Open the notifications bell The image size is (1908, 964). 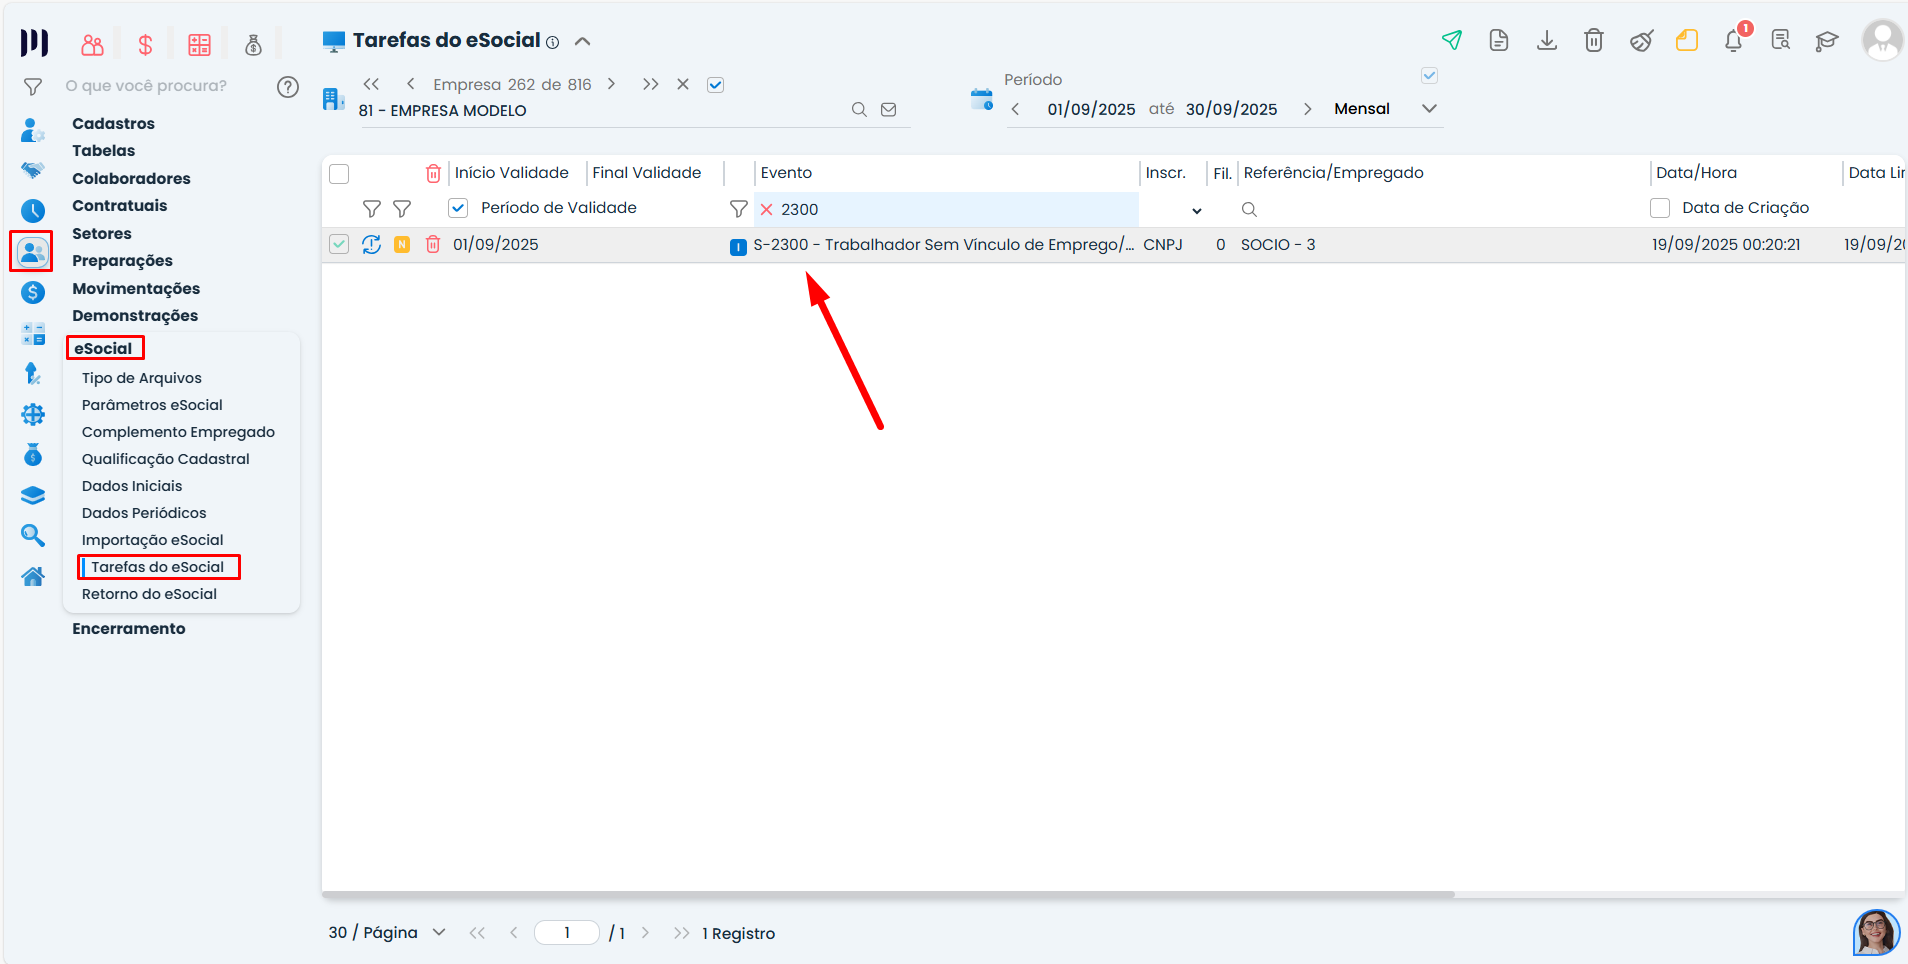(1735, 40)
